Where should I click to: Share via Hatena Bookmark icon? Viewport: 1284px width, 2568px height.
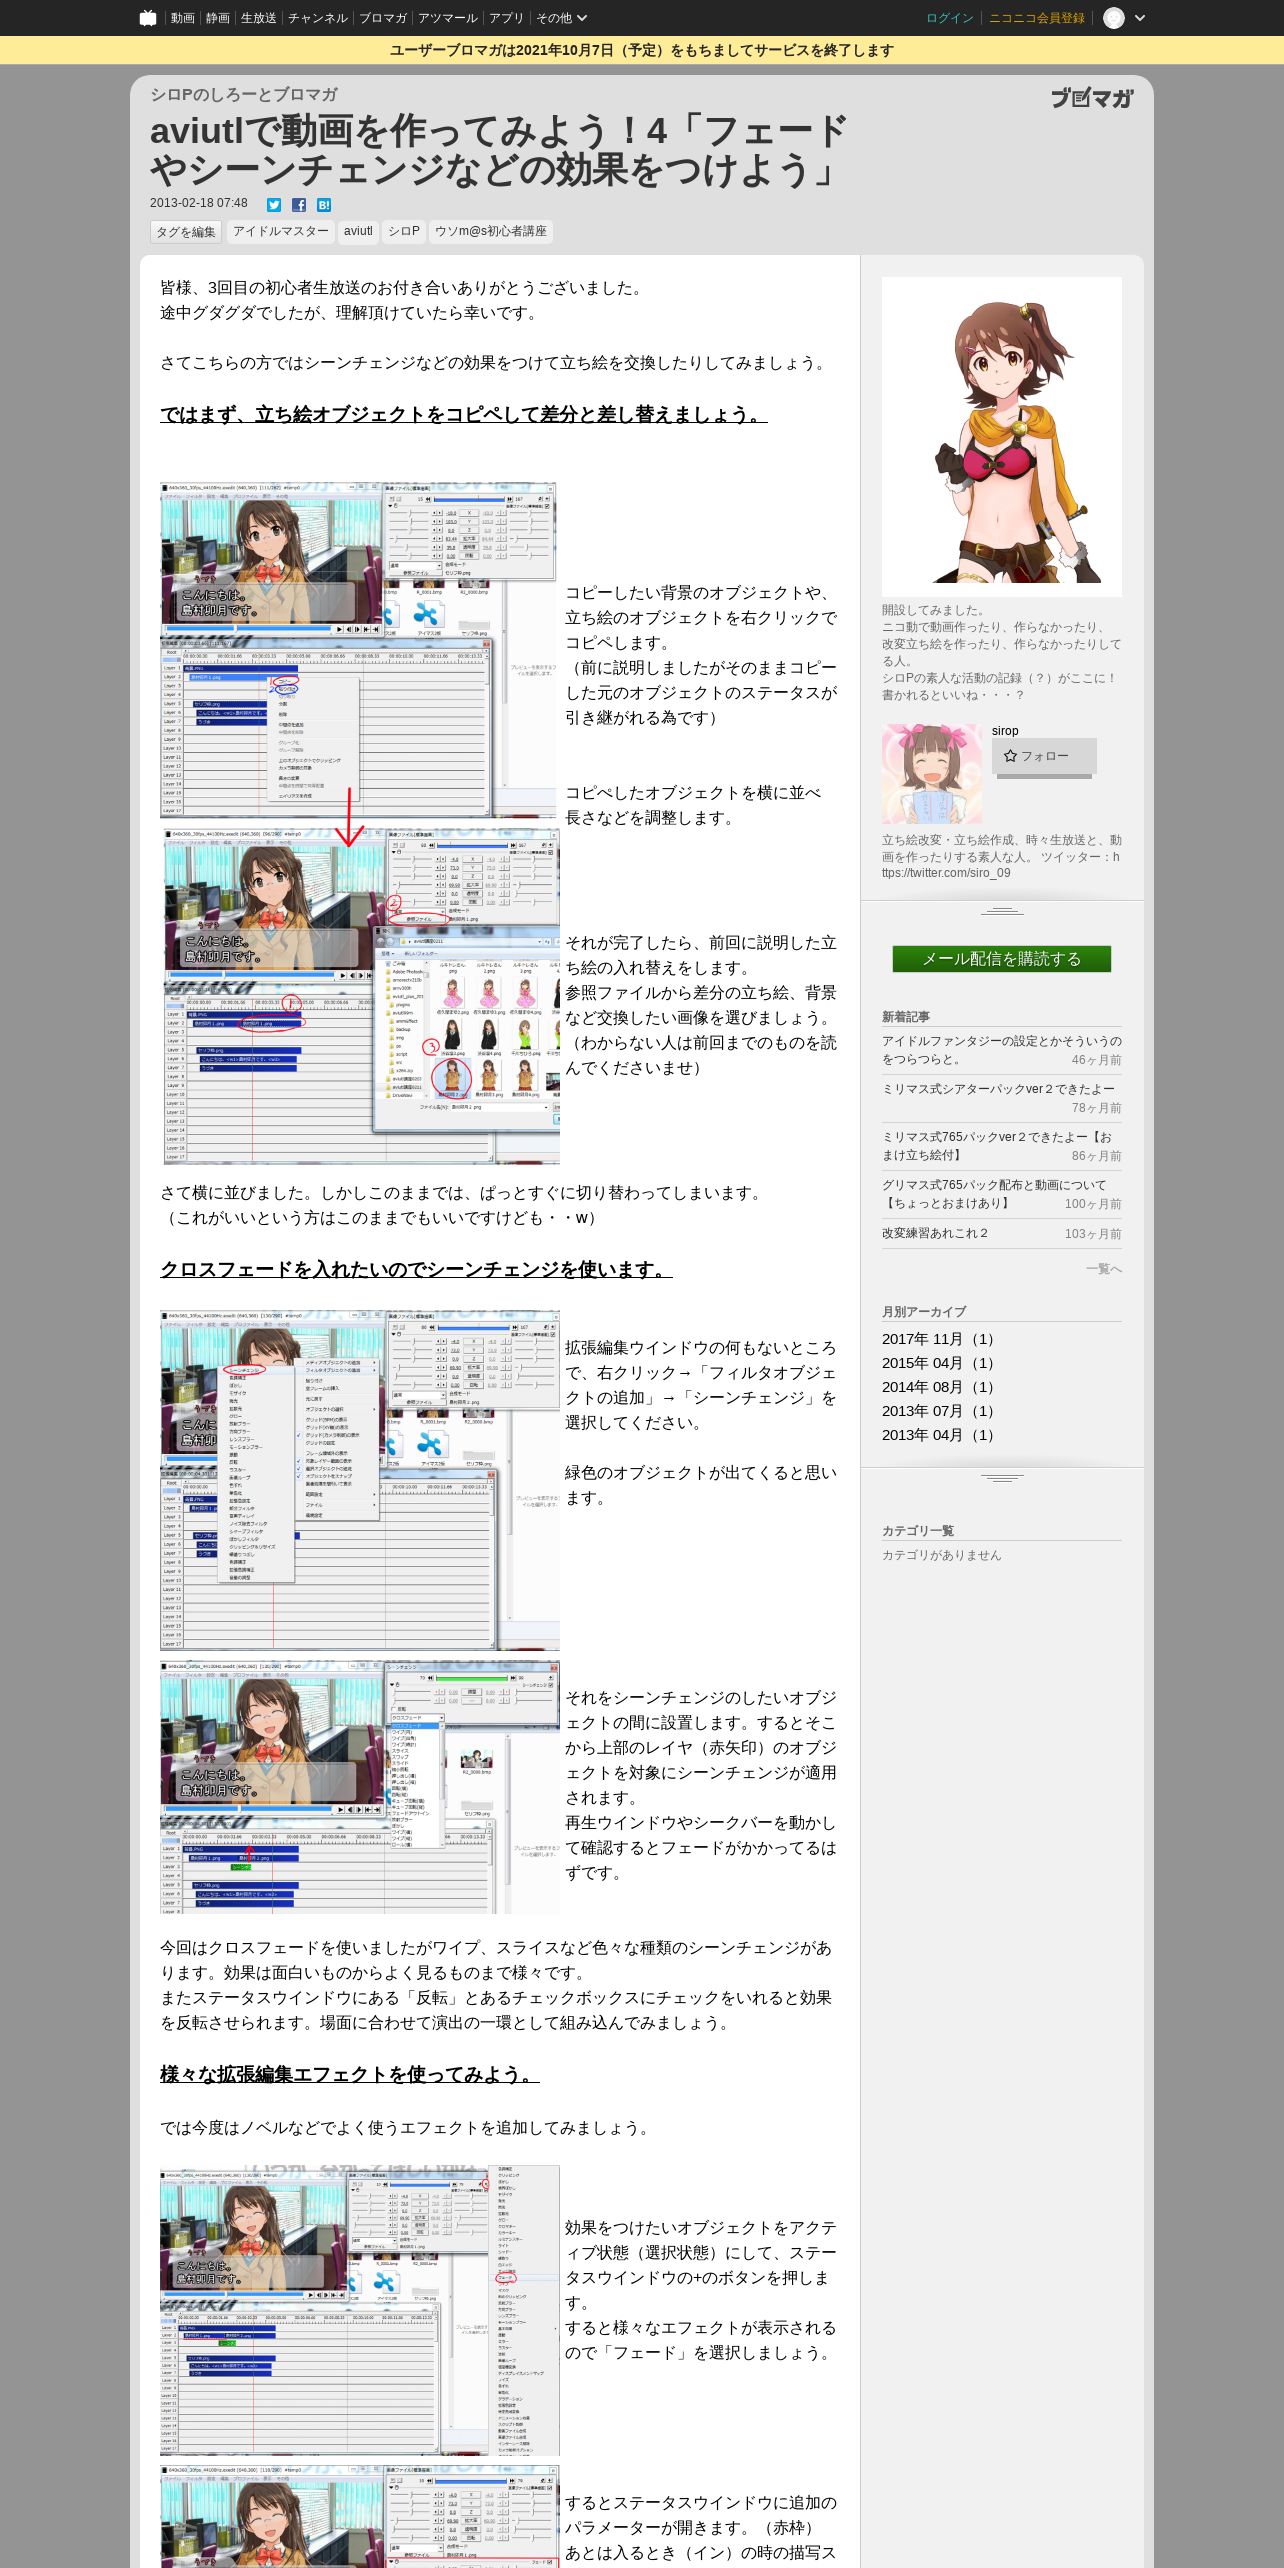[324, 204]
